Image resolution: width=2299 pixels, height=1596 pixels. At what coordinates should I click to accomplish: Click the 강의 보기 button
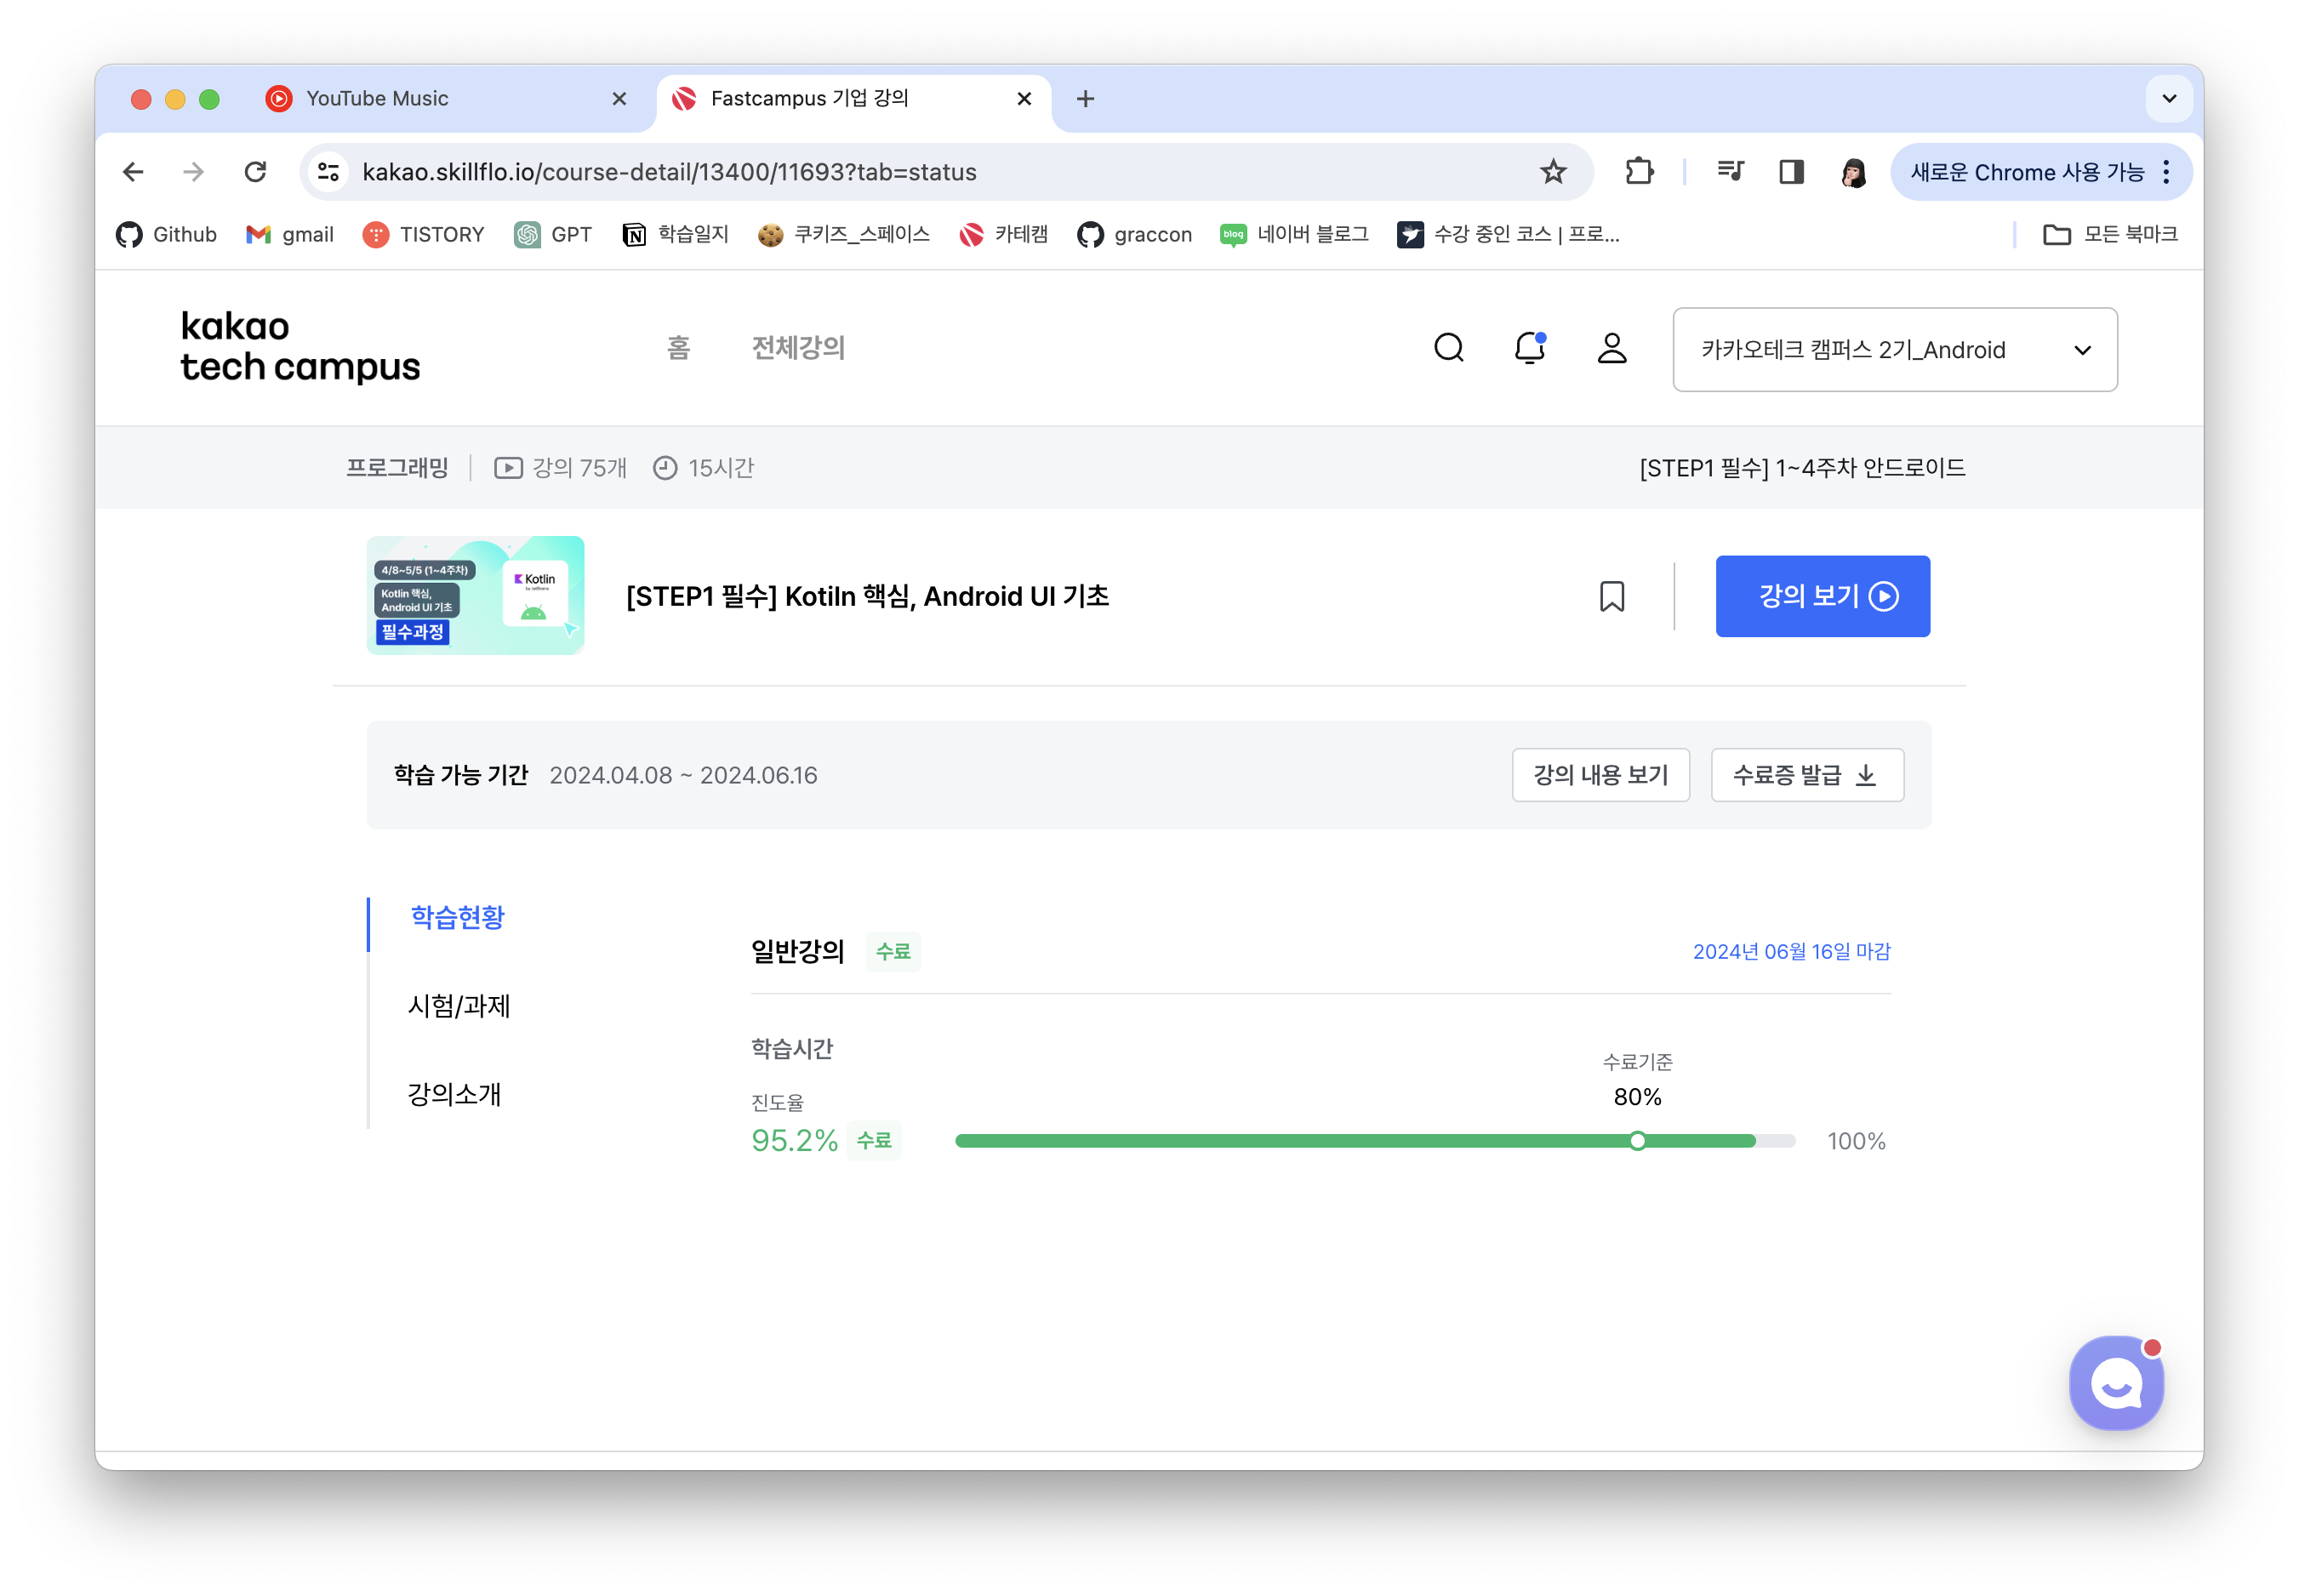1822,596
